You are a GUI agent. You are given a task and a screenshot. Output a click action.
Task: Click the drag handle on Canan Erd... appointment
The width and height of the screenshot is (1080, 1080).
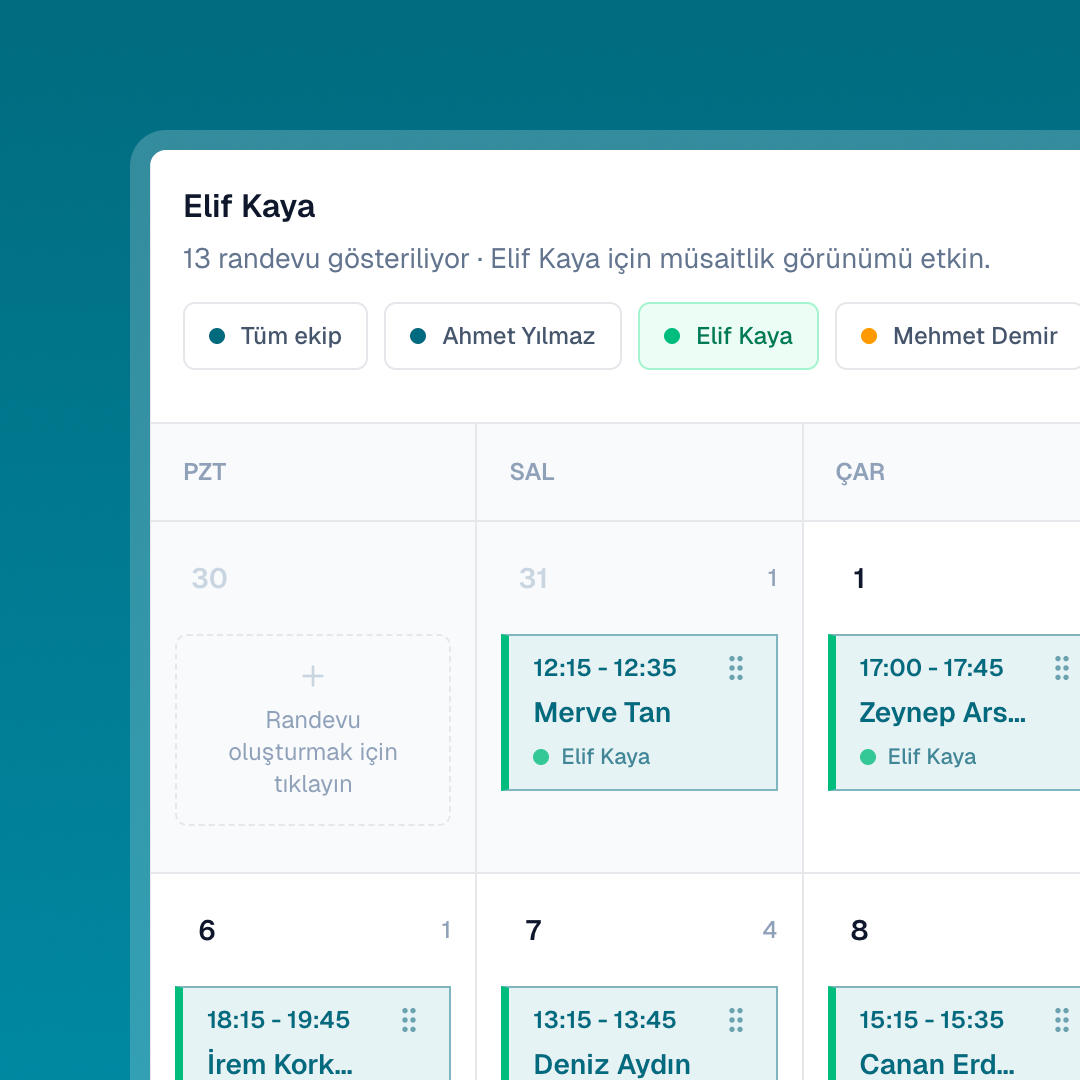(1061, 1020)
